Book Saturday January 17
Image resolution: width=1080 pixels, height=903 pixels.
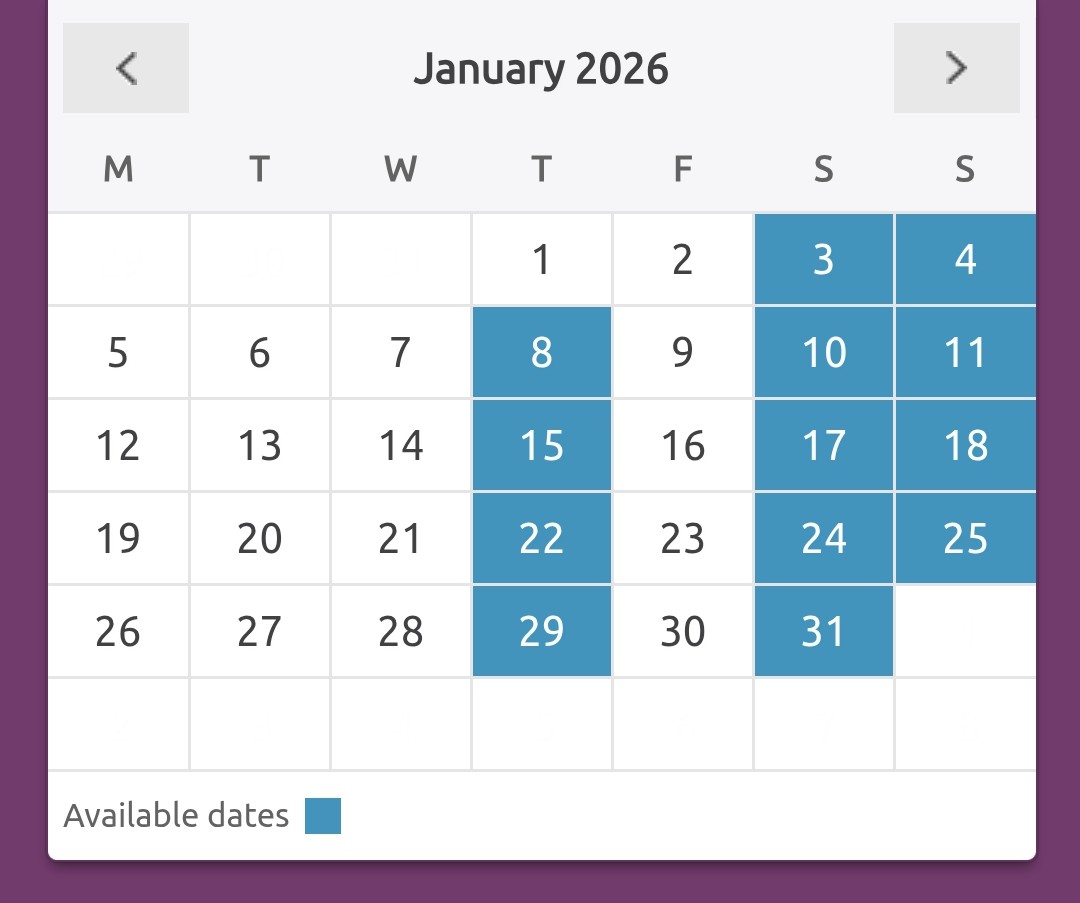tap(824, 446)
